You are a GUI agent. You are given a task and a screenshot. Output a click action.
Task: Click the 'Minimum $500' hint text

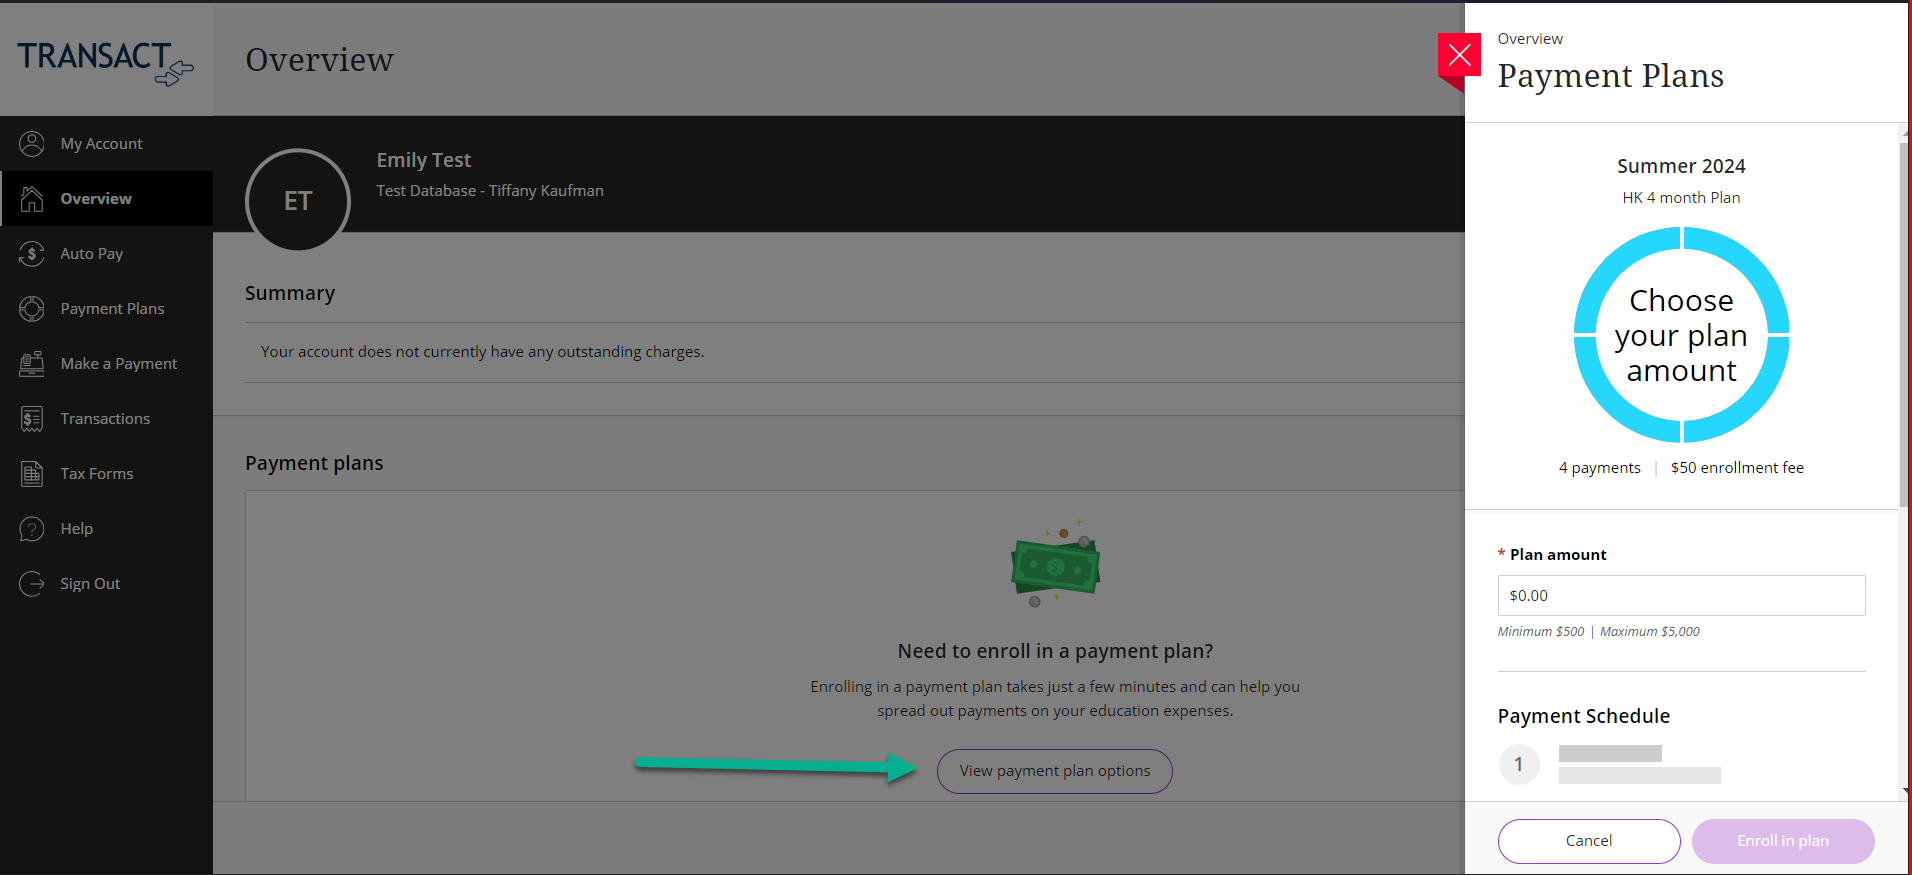point(1541,632)
